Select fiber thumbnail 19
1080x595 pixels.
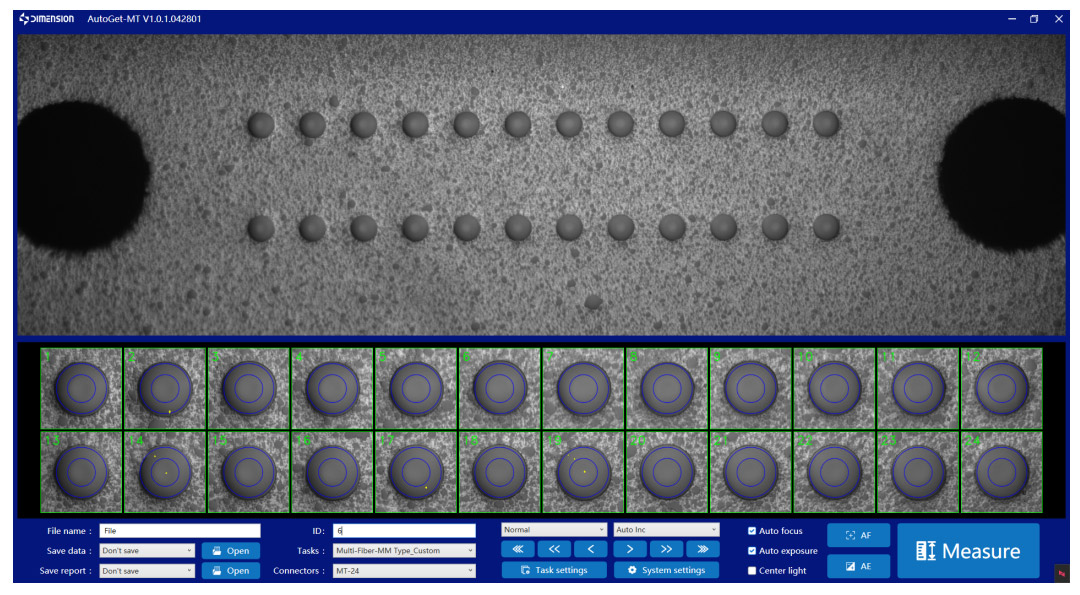pyautogui.click(x=583, y=472)
